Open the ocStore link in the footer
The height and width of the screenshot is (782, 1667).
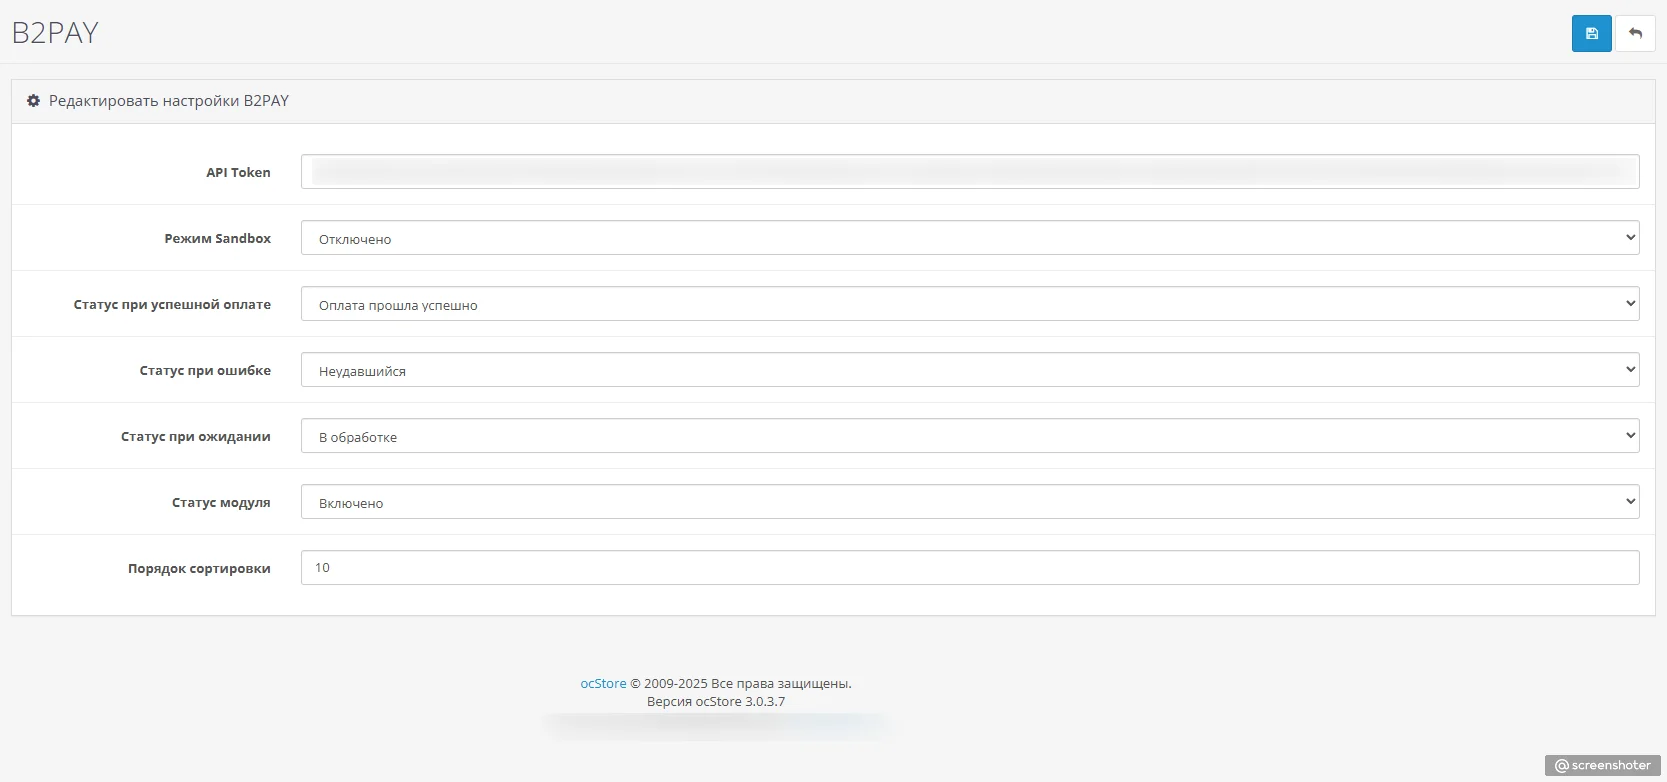click(603, 684)
